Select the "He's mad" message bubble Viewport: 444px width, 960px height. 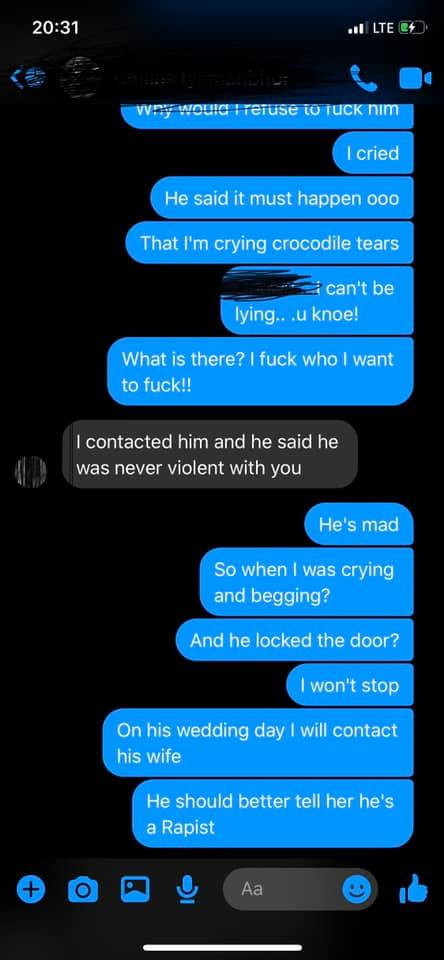pyautogui.click(x=359, y=524)
